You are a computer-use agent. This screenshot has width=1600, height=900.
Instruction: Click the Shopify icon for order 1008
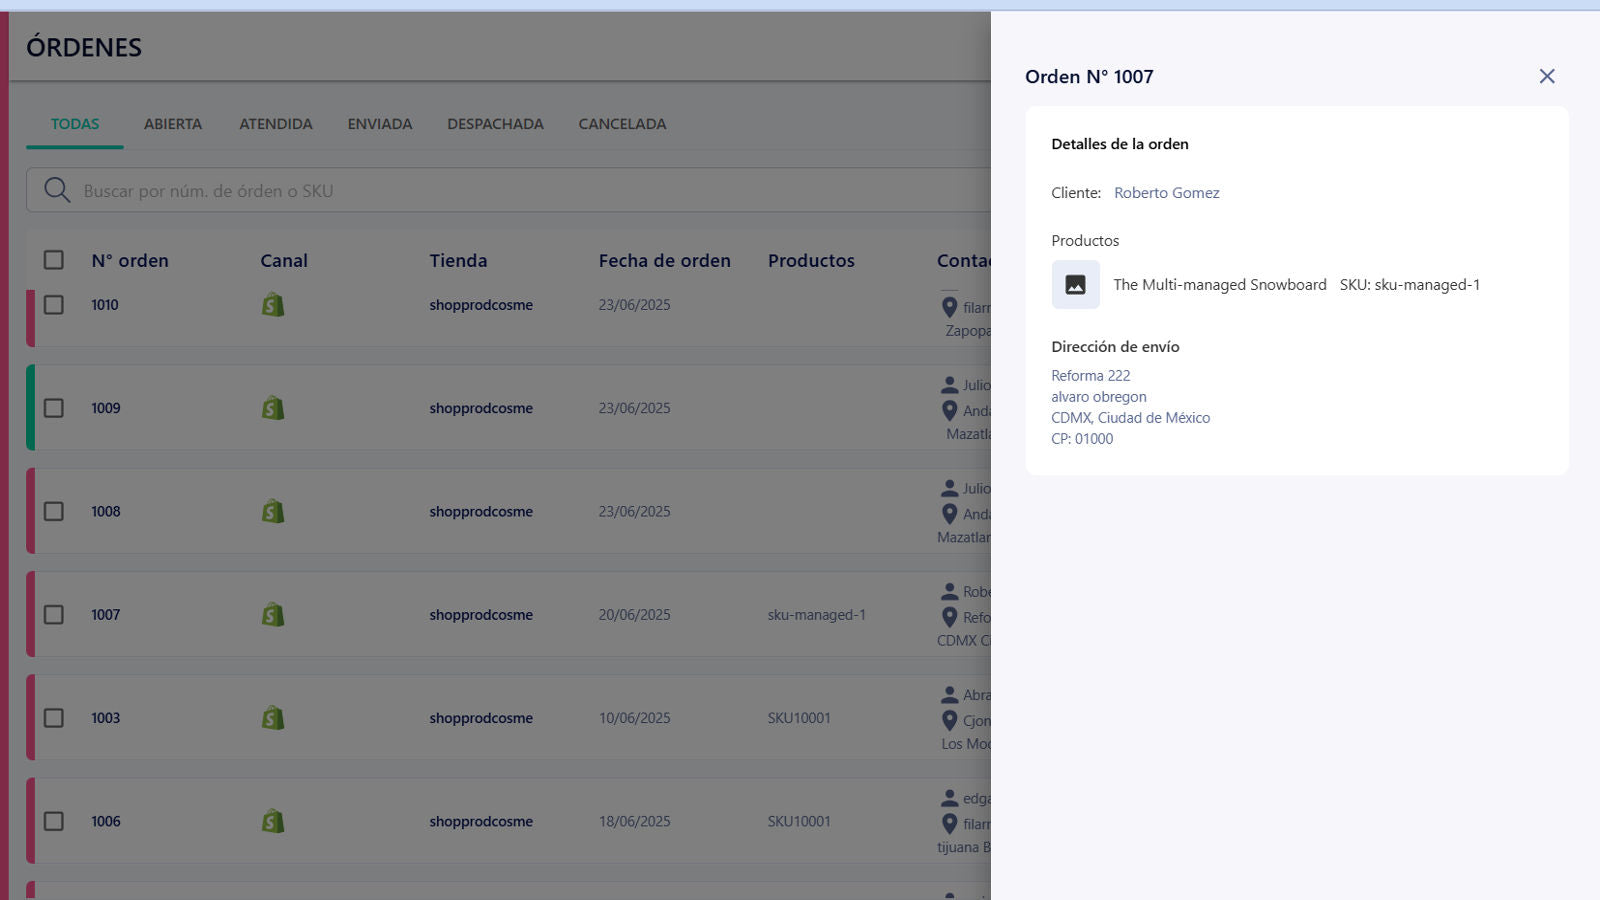point(273,512)
